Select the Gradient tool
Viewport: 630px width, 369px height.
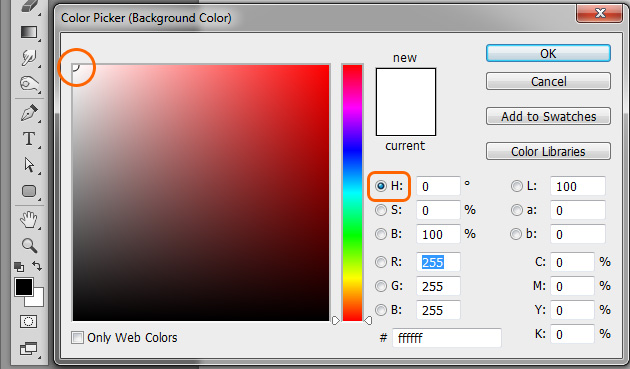[29, 32]
